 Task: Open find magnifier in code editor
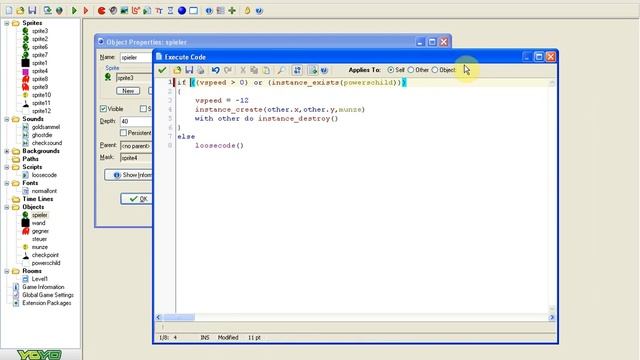[281, 70]
